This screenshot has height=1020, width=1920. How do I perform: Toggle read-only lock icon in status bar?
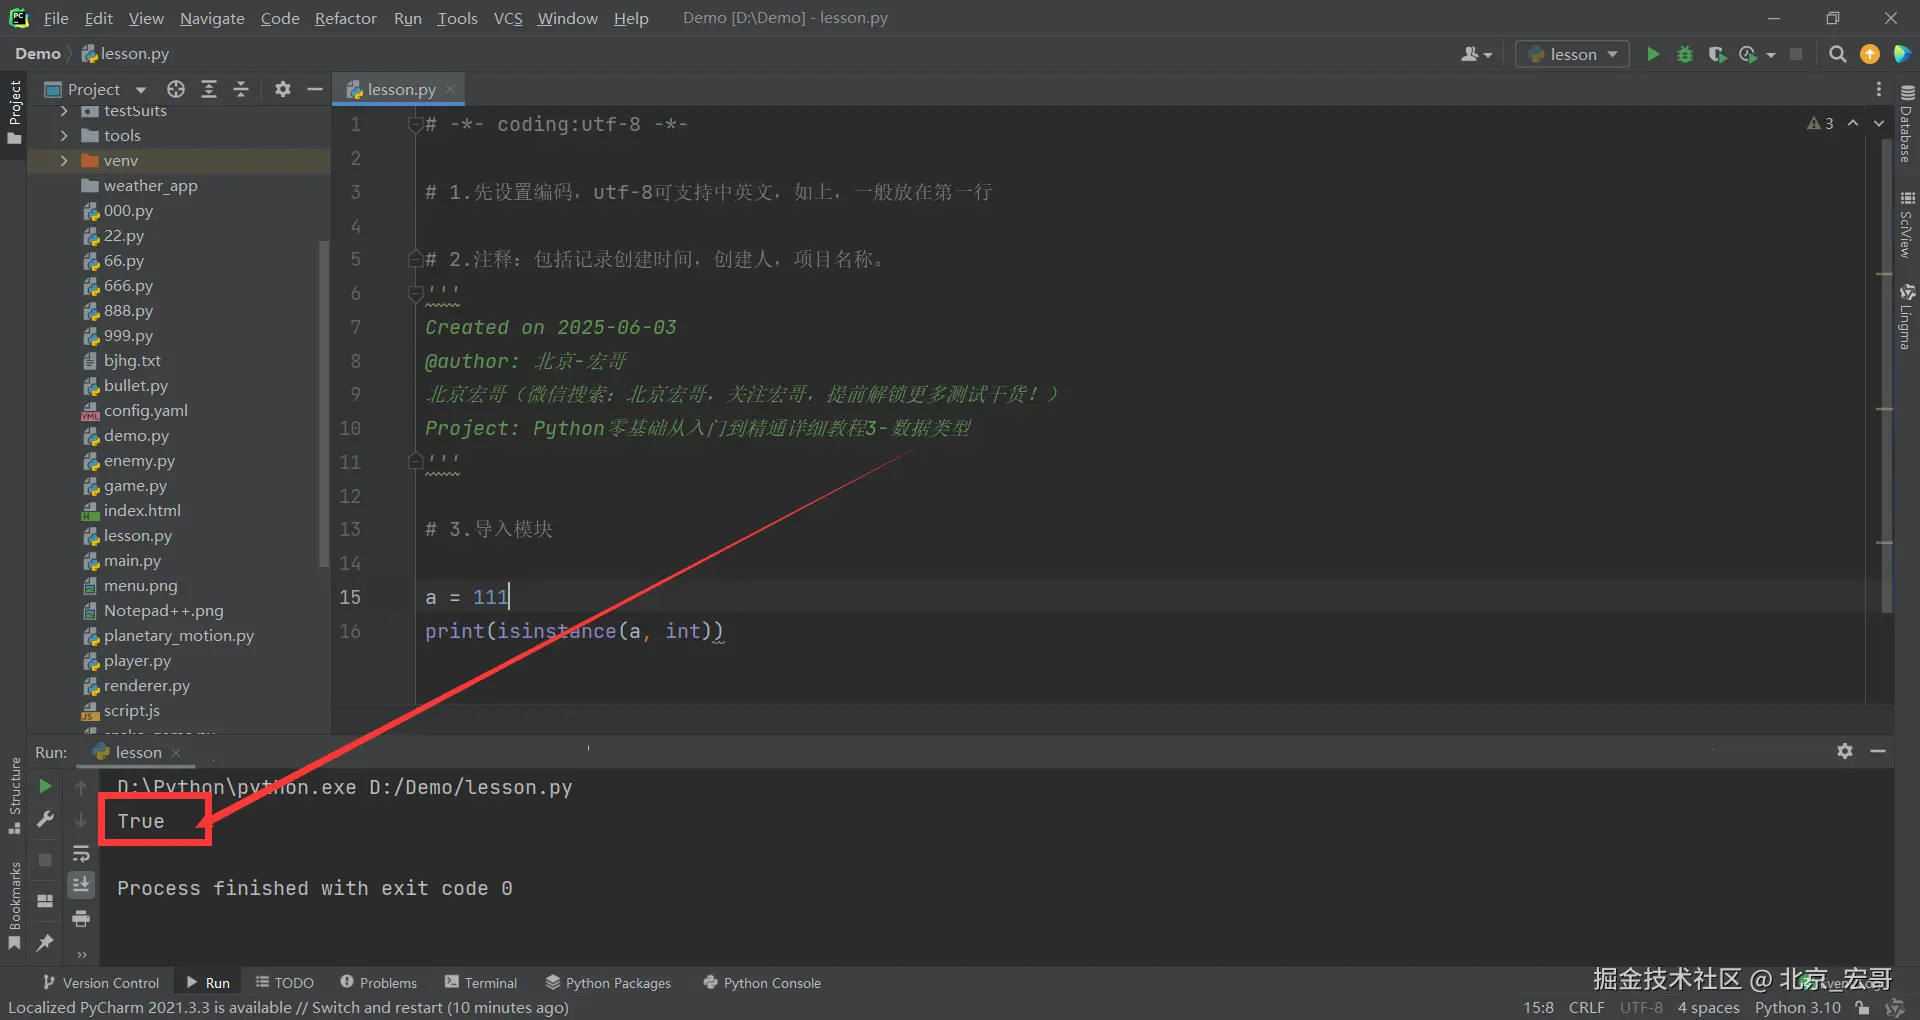tap(1862, 1008)
